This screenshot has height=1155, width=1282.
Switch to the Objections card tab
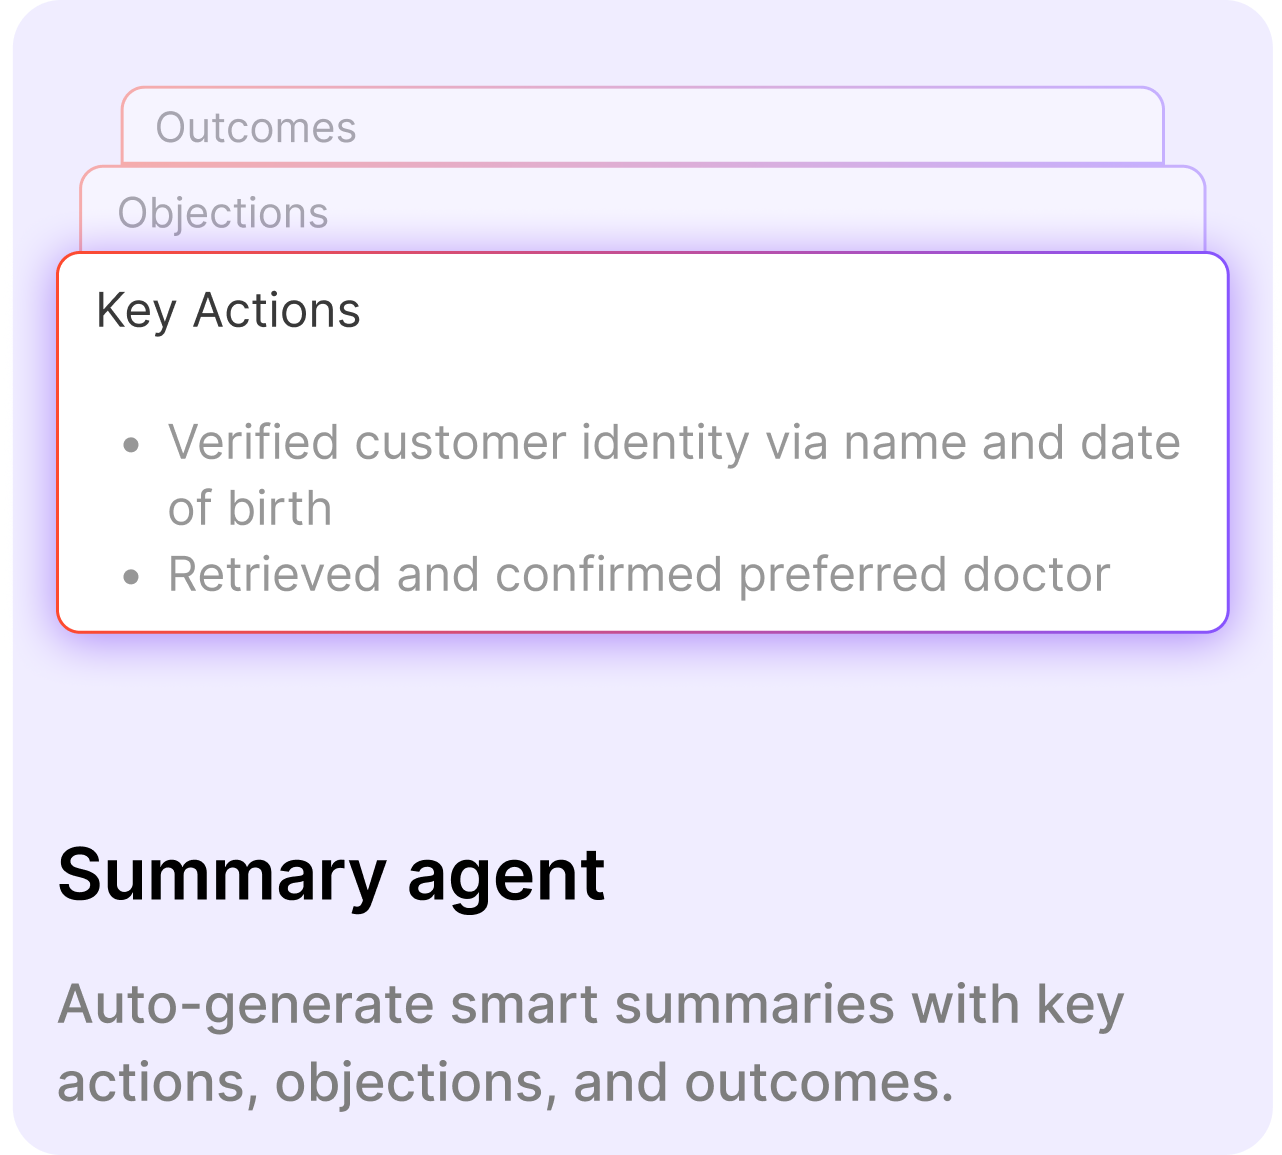(x=643, y=210)
